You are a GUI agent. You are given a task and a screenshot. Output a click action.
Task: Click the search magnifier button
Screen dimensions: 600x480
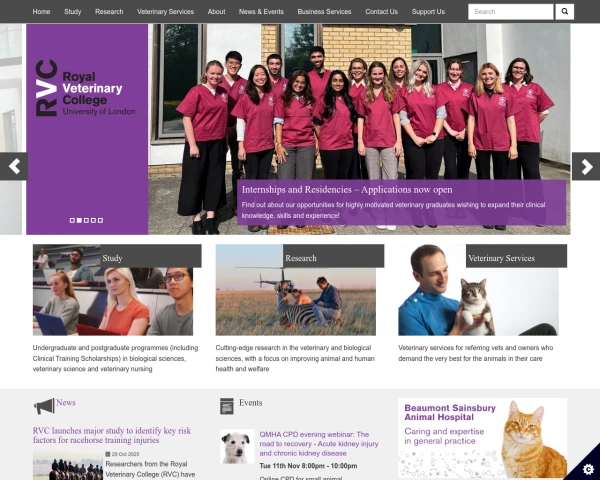click(564, 11)
